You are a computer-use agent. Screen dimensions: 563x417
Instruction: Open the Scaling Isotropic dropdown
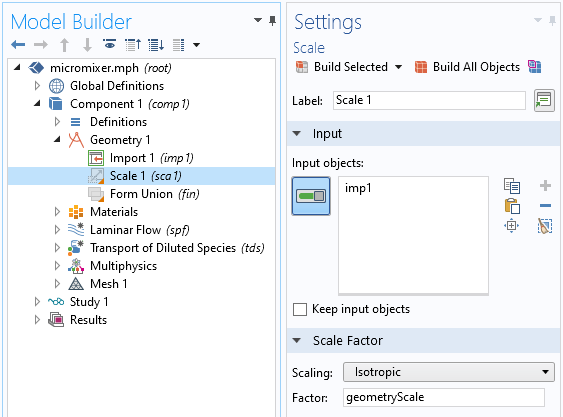448,372
